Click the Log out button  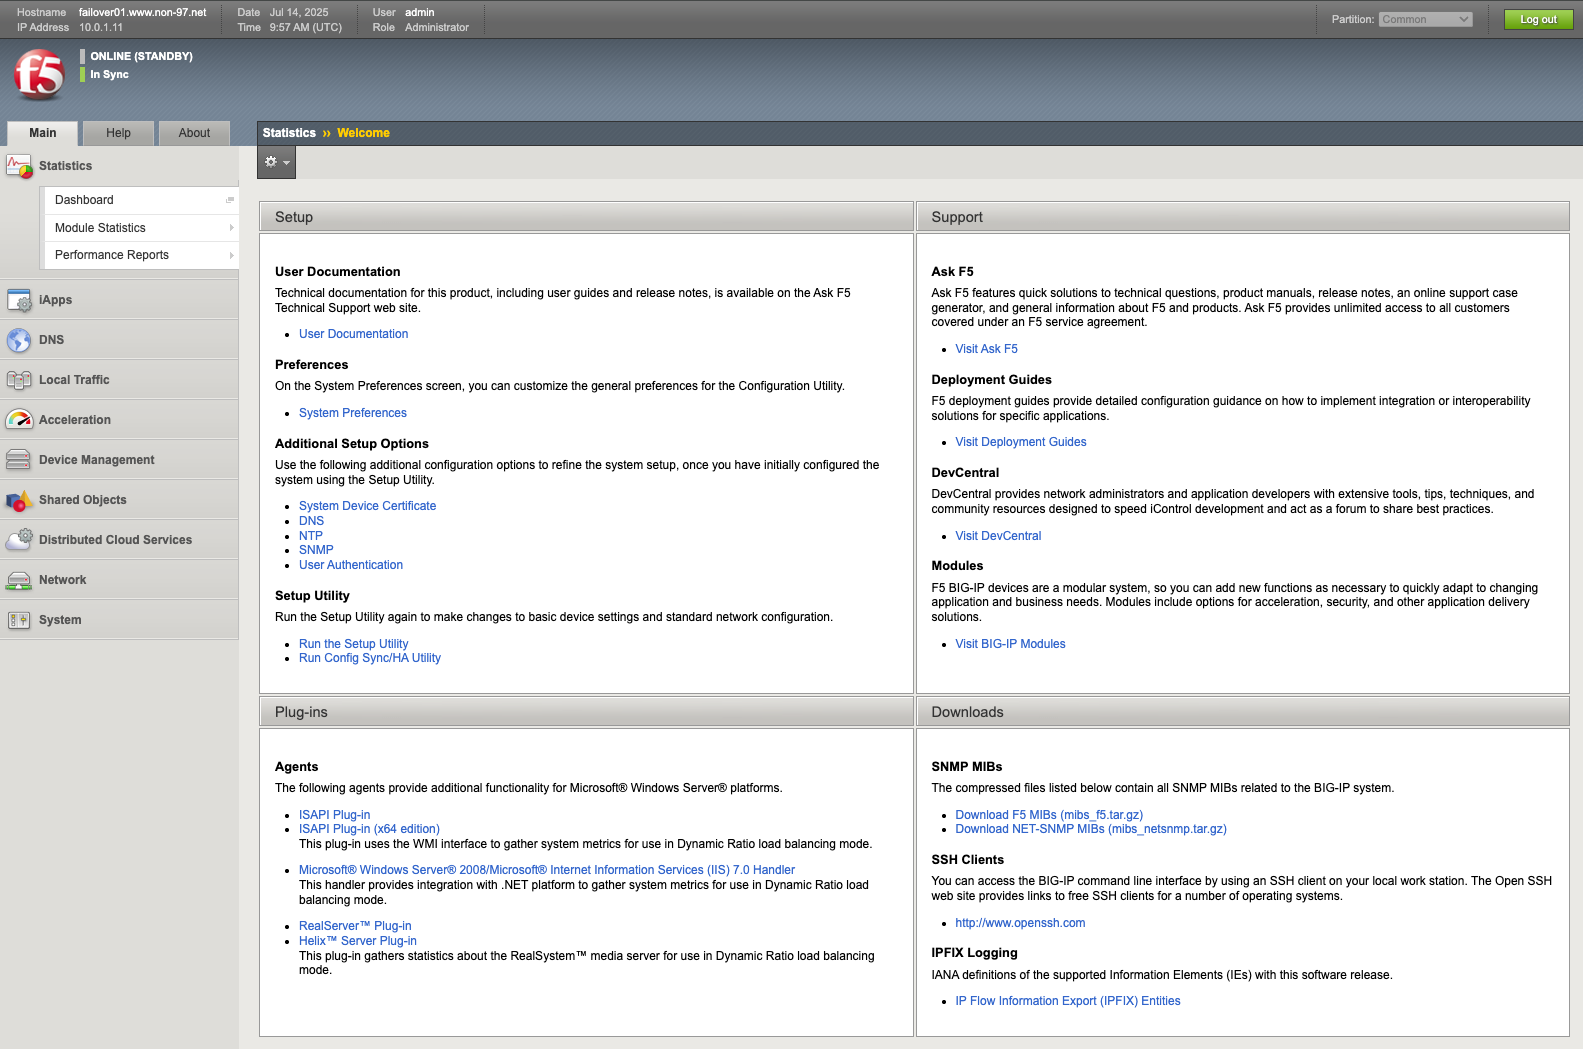1538,19
